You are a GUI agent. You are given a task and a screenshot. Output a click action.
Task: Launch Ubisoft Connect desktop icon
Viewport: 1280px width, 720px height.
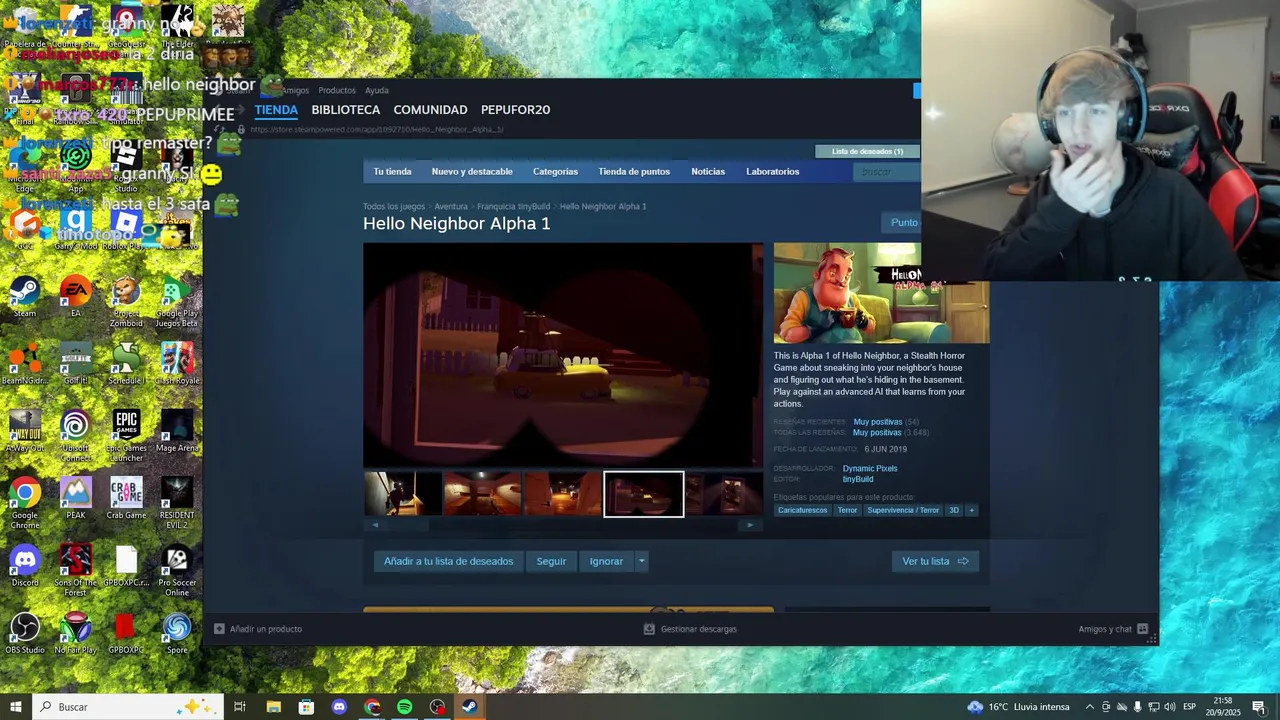[75, 436]
